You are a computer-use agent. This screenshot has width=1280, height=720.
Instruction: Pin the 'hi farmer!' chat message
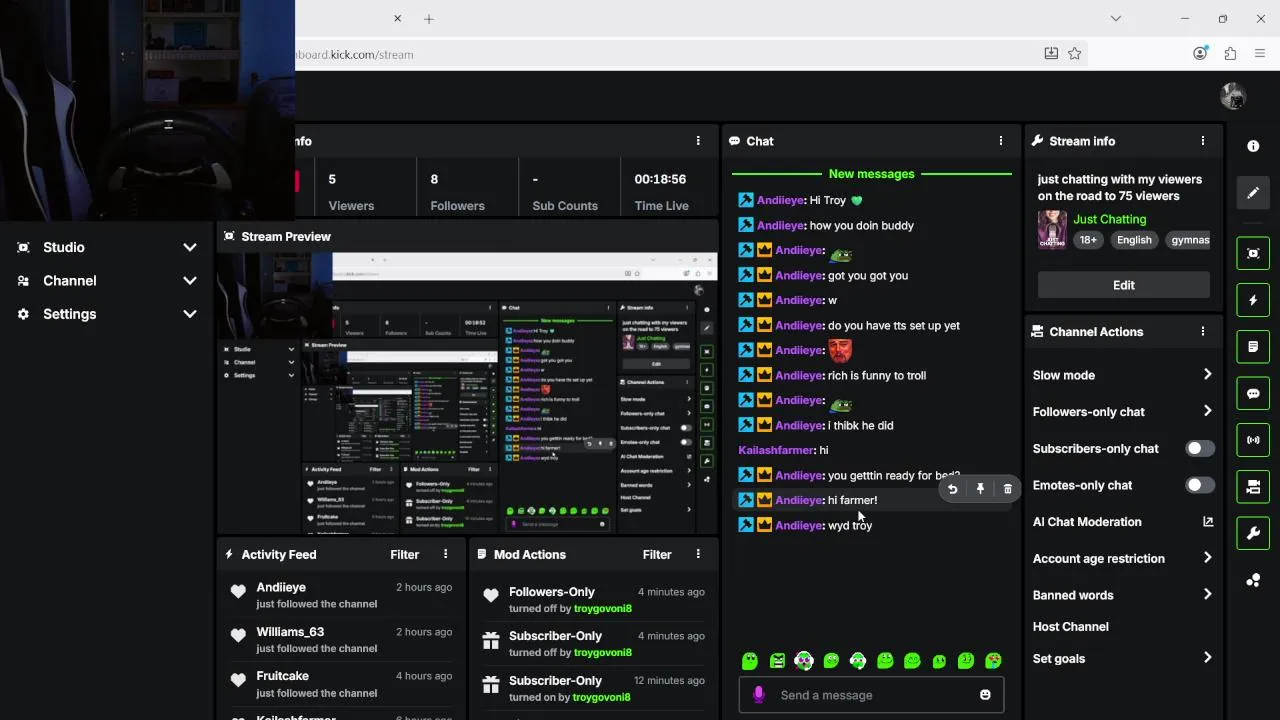click(980, 489)
